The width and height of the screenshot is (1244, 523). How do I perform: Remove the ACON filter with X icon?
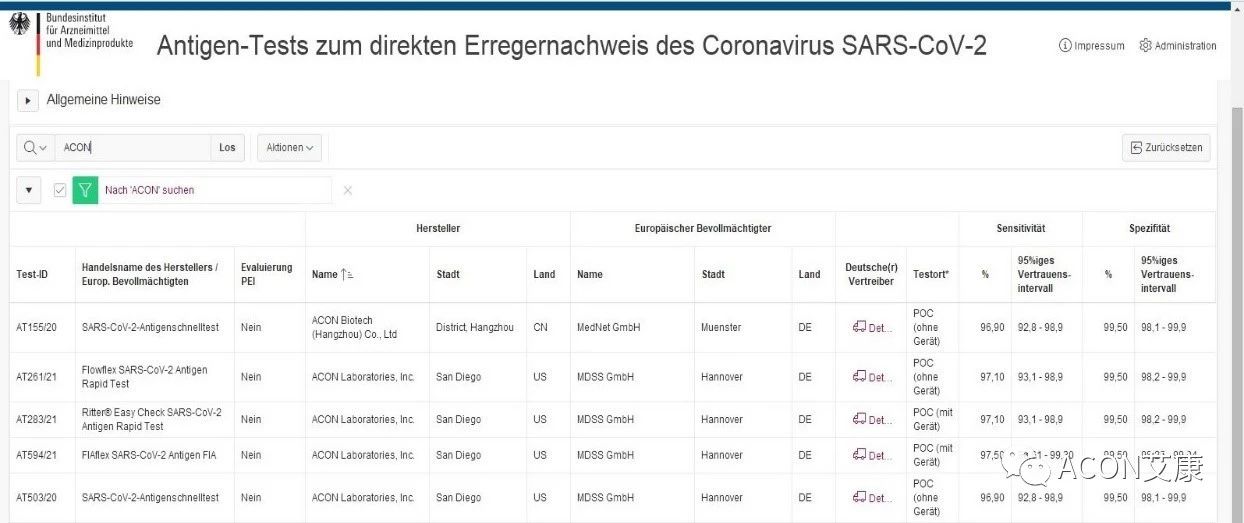click(348, 190)
